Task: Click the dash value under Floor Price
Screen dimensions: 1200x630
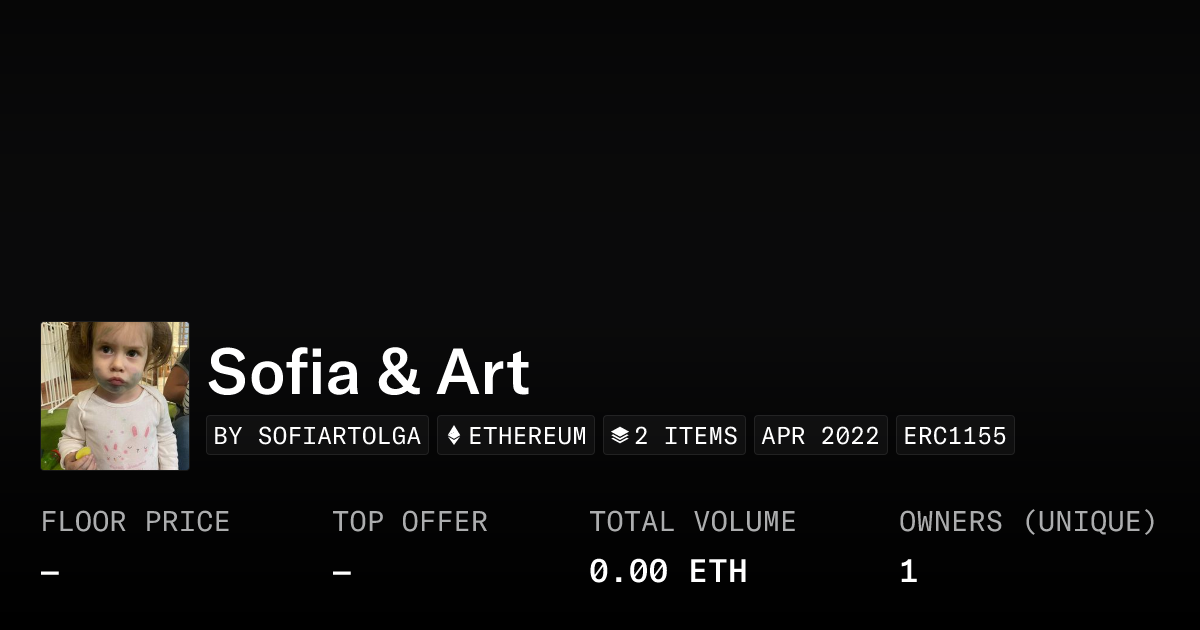Action: point(50,572)
